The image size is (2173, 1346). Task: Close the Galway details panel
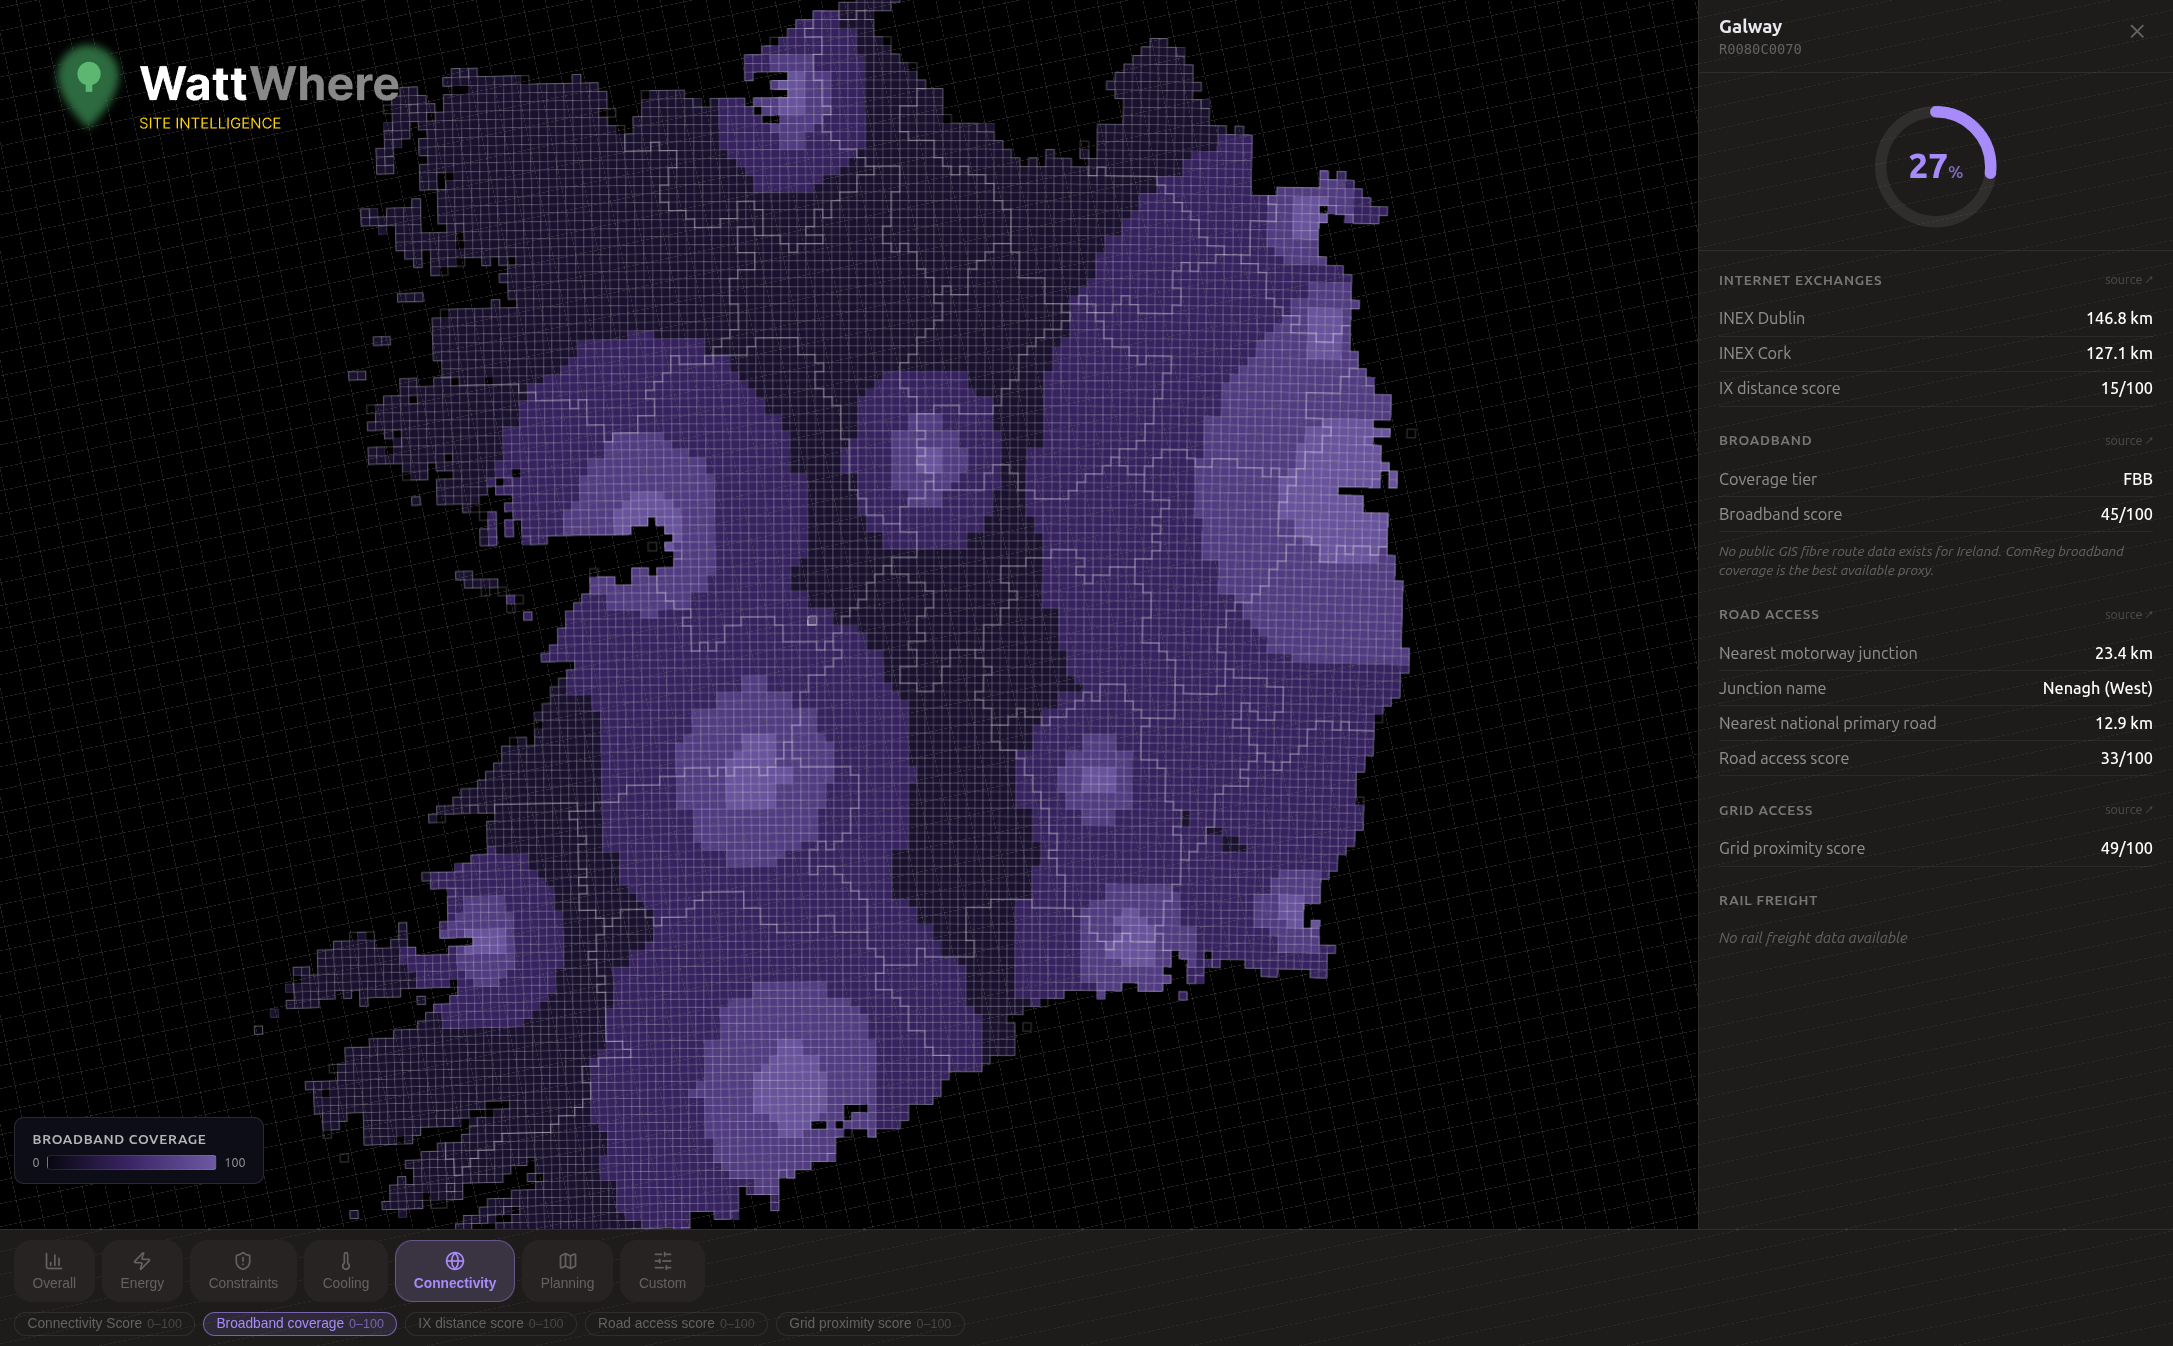pyautogui.click(x=2136, y=32)
